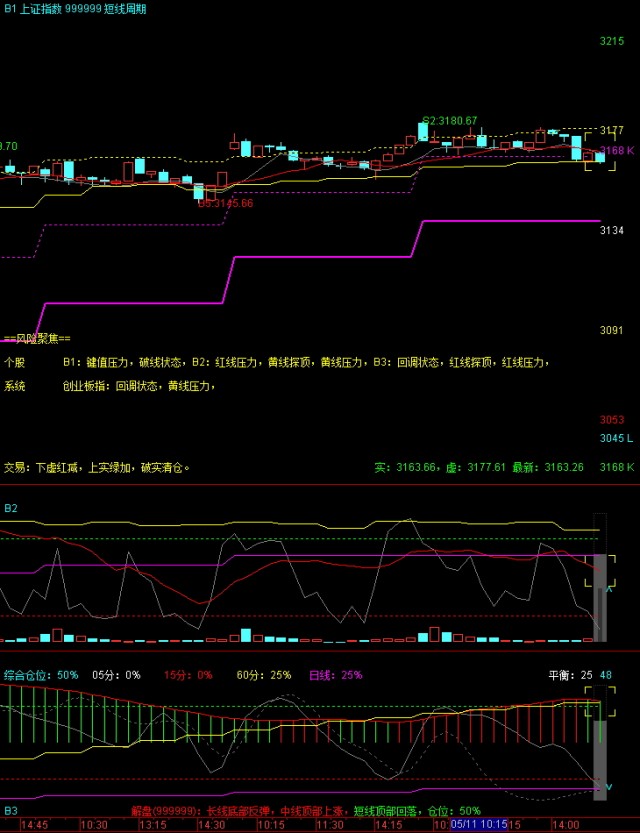Image resolution: width=640 pixels, height=833 pixels.
Task: Click the 3168 K magenta price tag
Action: click(x=617, y=150)
